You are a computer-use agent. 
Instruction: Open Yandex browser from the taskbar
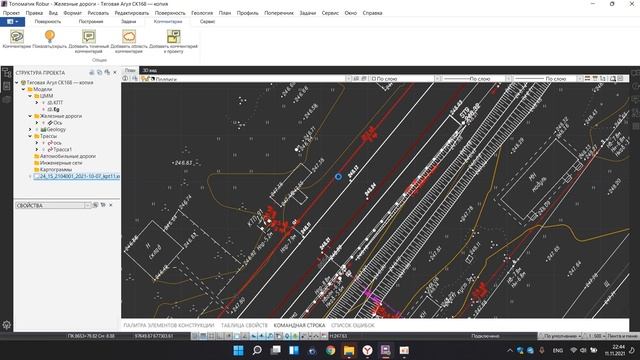(367, 350)
